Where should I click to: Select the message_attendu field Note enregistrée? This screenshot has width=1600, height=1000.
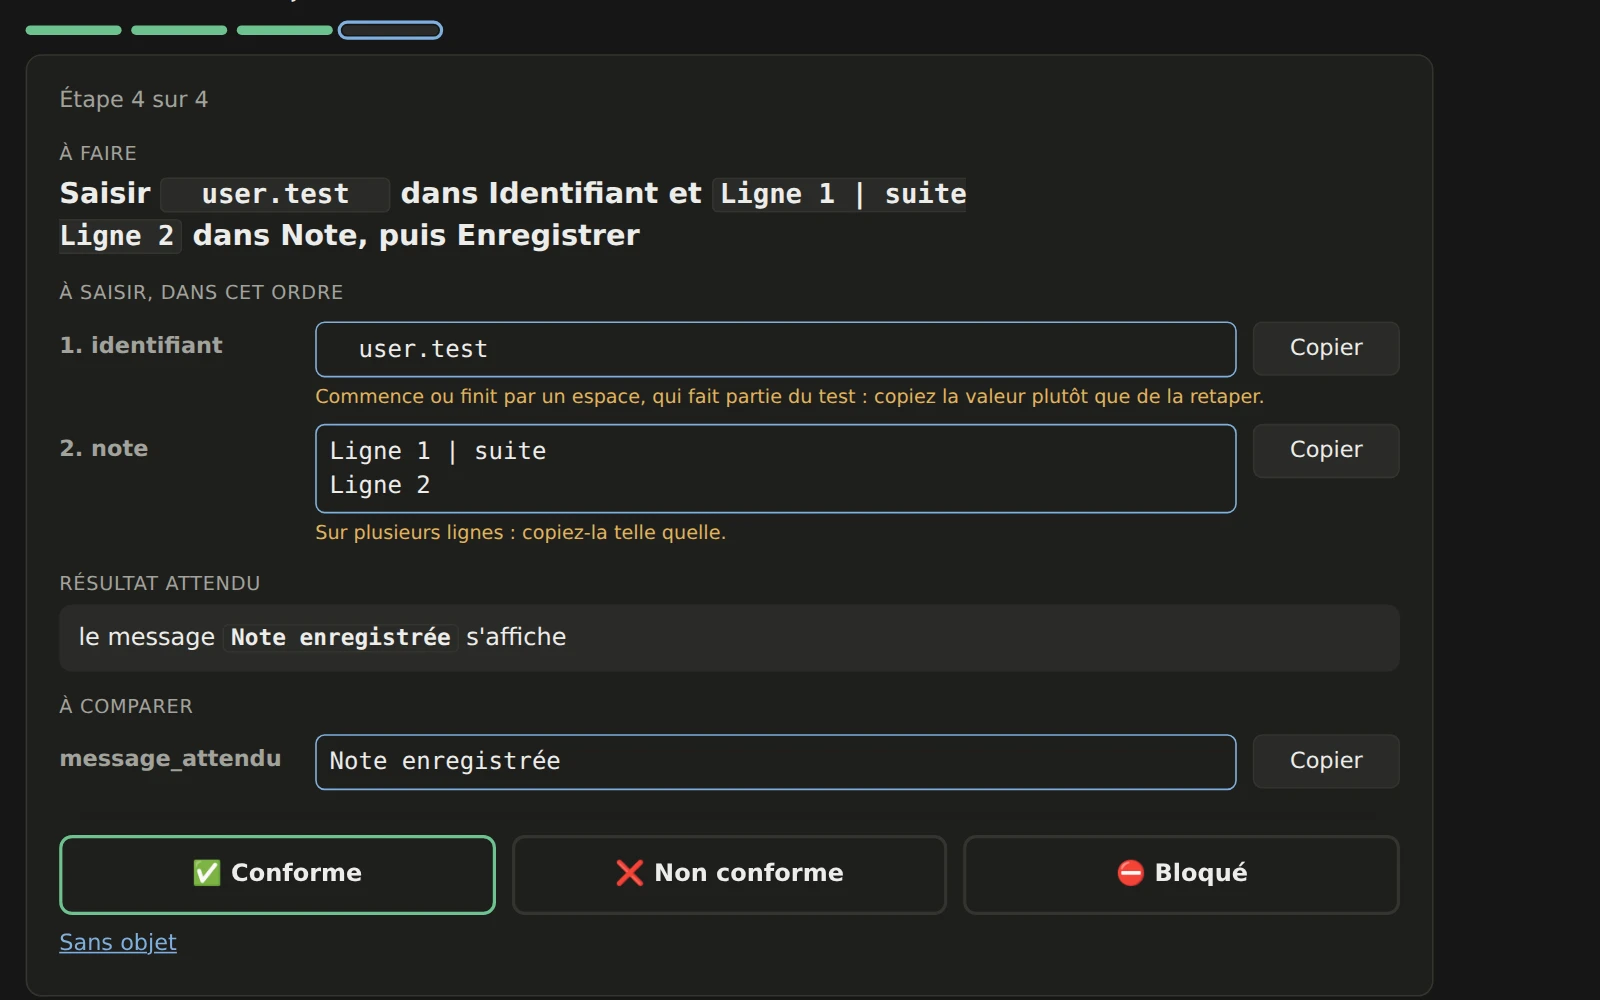point(776,762)
